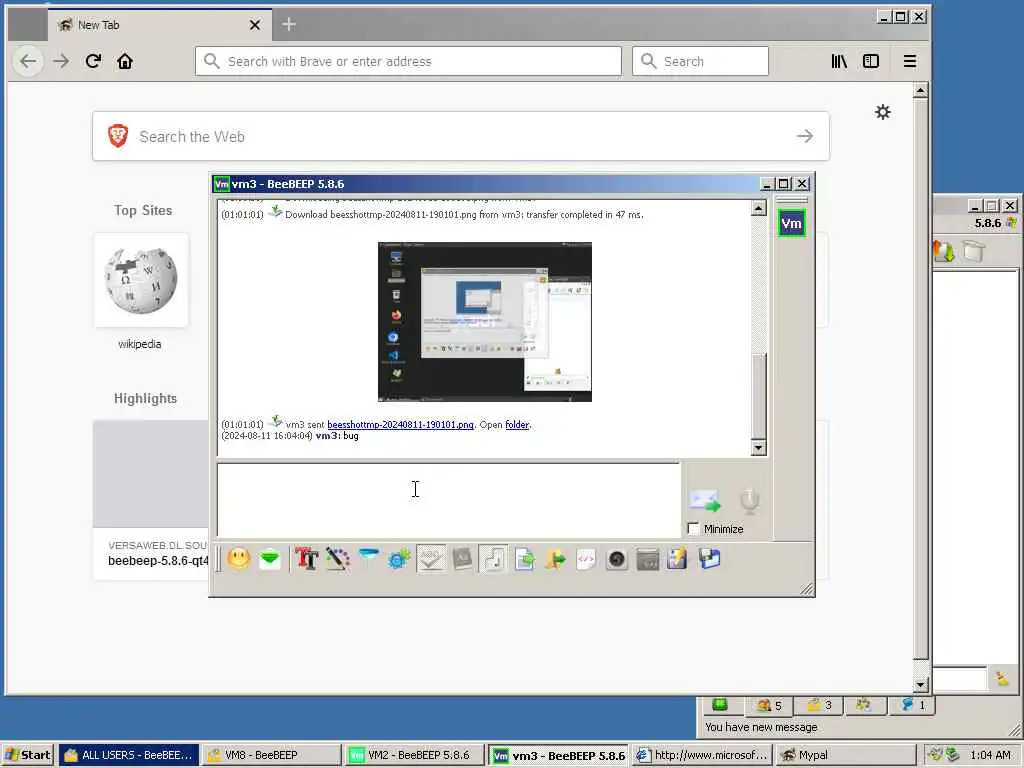Viewport: 1024px width, 768px height.
Task: Click the blue filter funnel icon
Action: click(x=369, y=558)
